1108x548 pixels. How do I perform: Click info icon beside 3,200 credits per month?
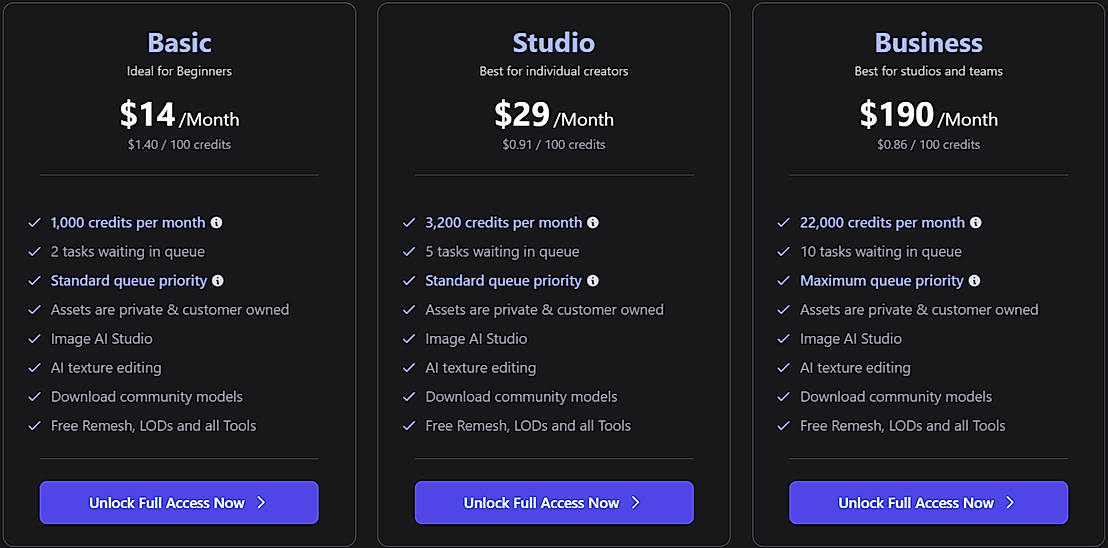point(593,223)
